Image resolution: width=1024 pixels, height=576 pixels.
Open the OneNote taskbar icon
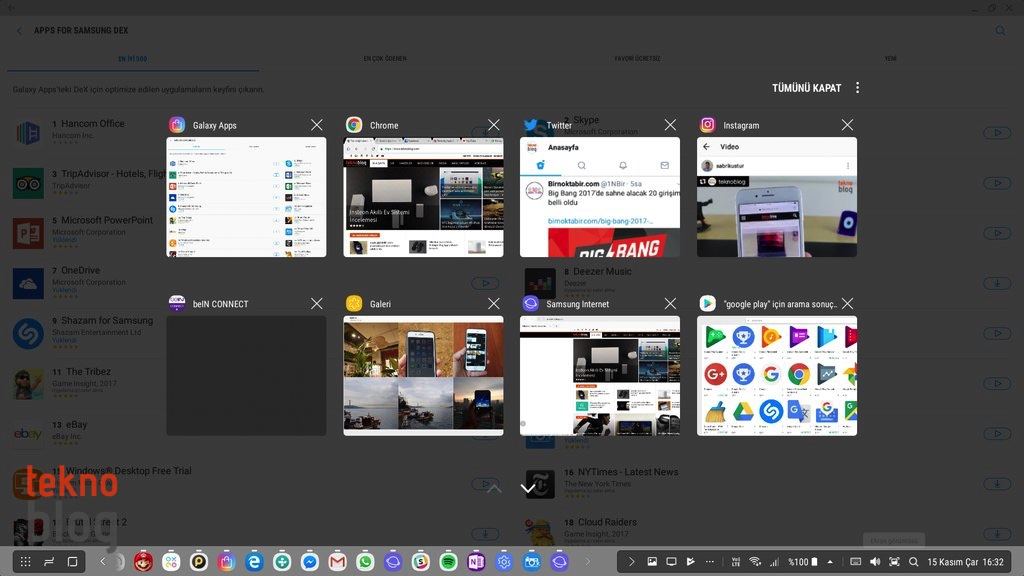(476, 562)
